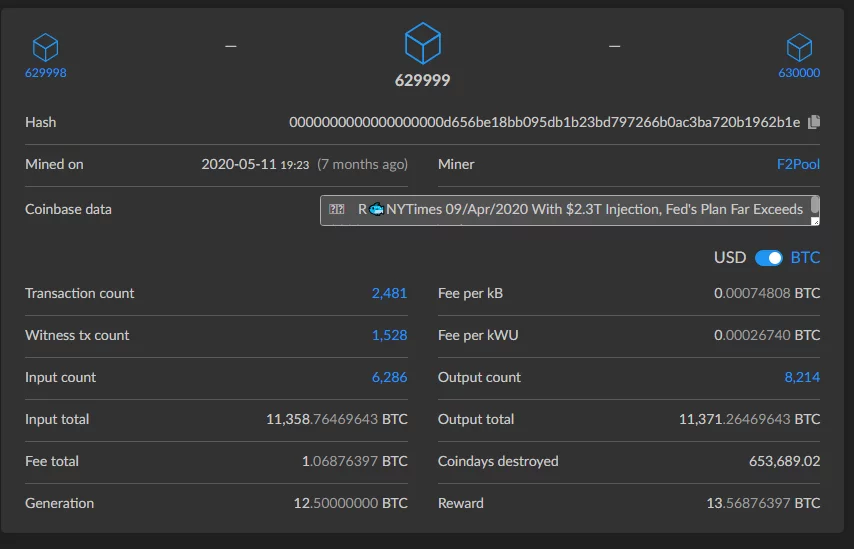The width and height of the screenshot is (854, 549).
Task: Open the F2Pool miner link
Action: pyautogui.click(x=798, y=164)
